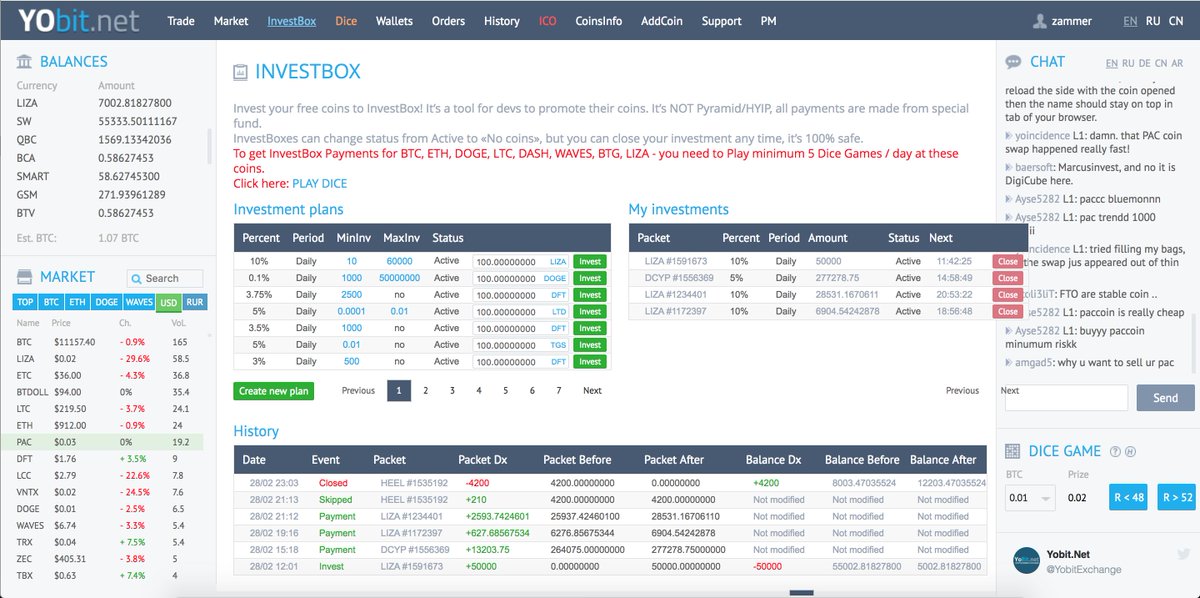Click the market Search field
The width and height of the screenshot is (1200, 598).
[x=165, y=279]
